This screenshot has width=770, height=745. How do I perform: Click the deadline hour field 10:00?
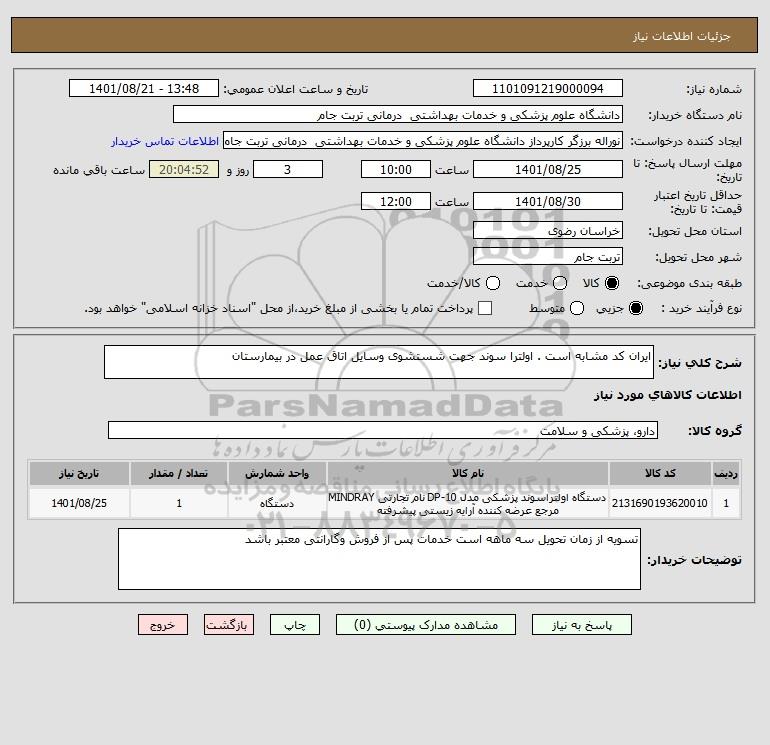pyautogui.click(x=396, y=169)
